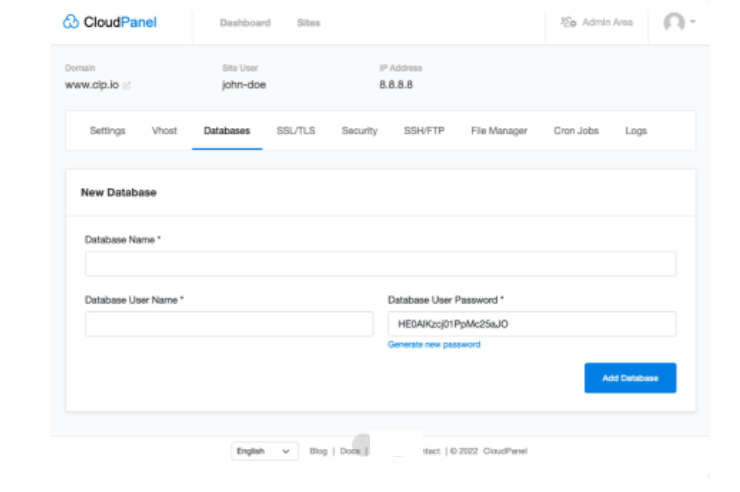The height and width of the screenshot is (492, 740).
Task: Open the SSL/TLS tab
Action: tap(295, 131)
